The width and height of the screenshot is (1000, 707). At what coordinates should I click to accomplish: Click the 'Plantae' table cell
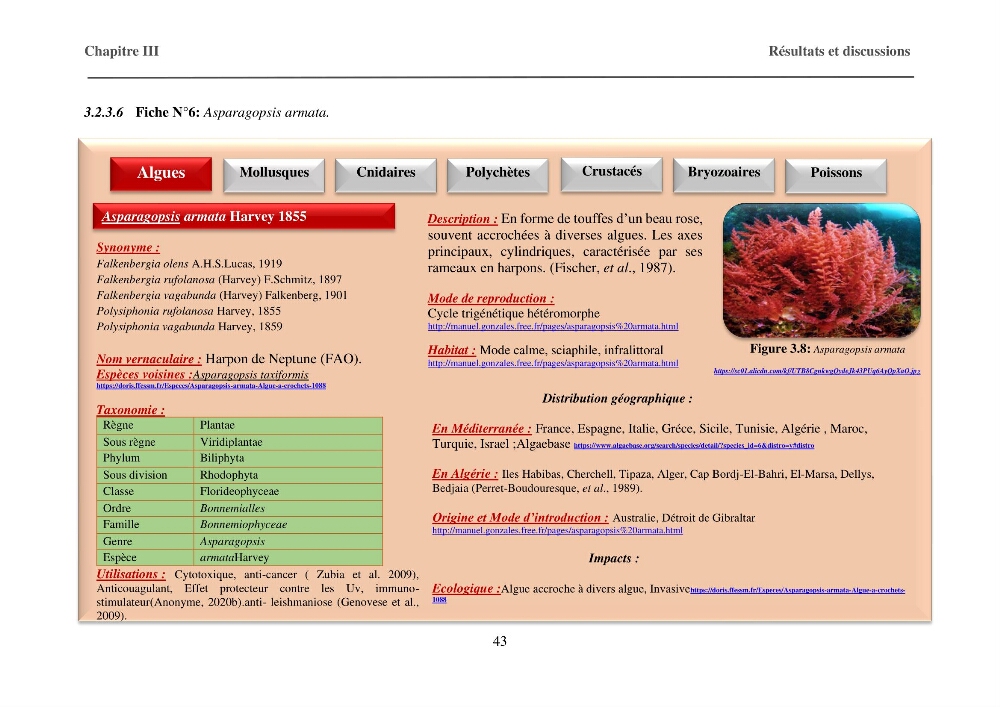(288, 425)
